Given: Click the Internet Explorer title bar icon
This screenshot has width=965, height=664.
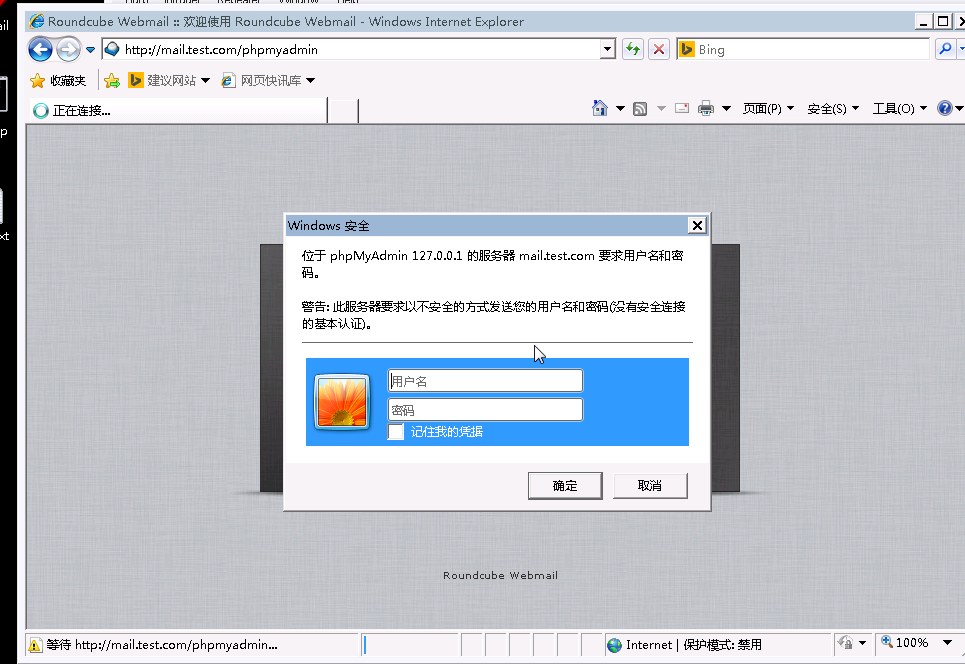Looking at the screenshot, I should click(x=37, y=22).
